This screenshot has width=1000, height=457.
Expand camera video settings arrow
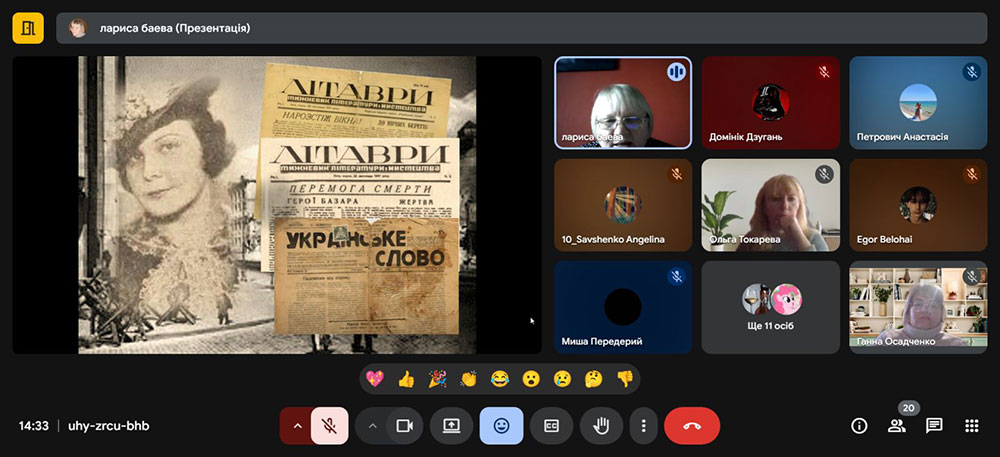coord(372,426)
